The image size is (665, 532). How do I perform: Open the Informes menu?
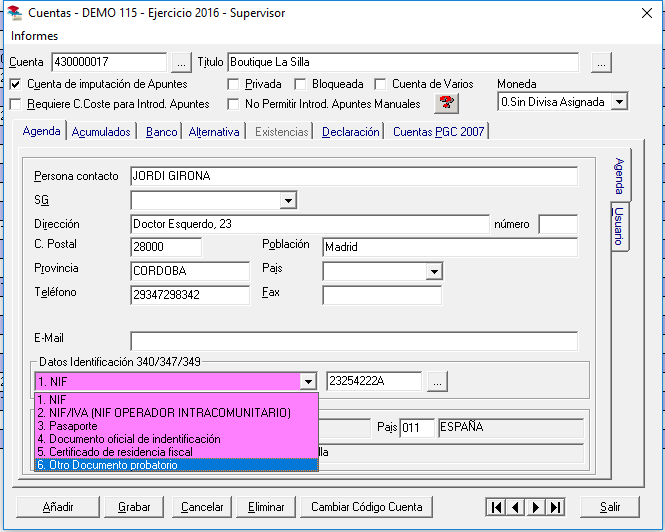34,36
